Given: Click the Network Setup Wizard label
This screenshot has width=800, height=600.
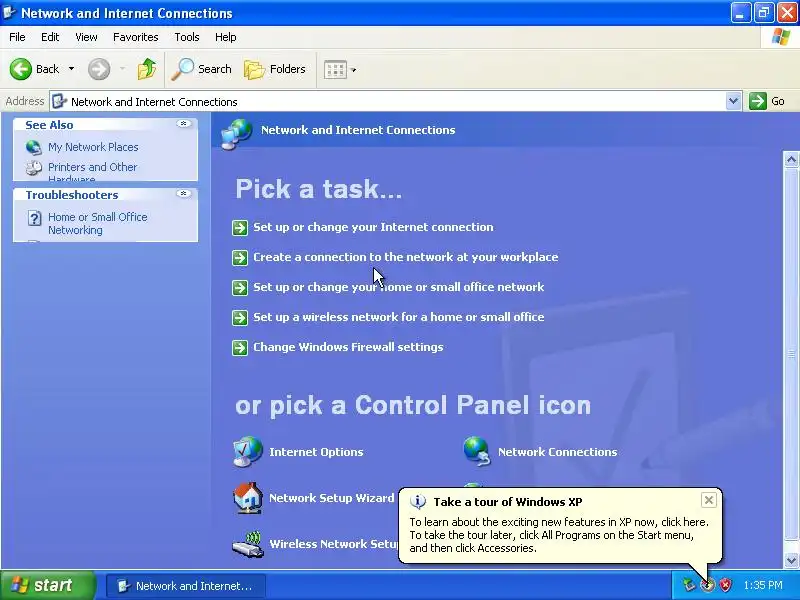Looking at the screenshot, I should (x=332, y=498).
